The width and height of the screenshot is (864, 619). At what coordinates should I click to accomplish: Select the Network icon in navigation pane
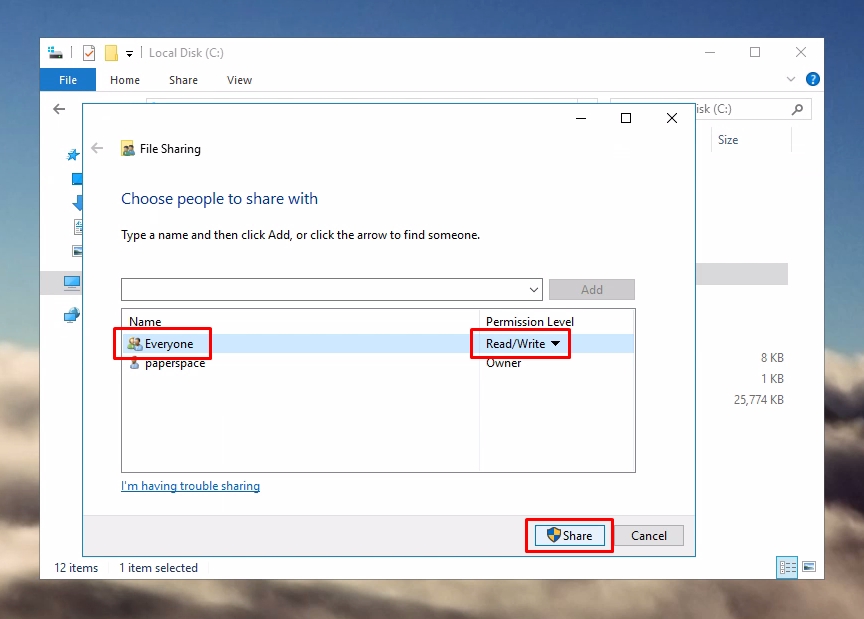click(x=72, y=315)
